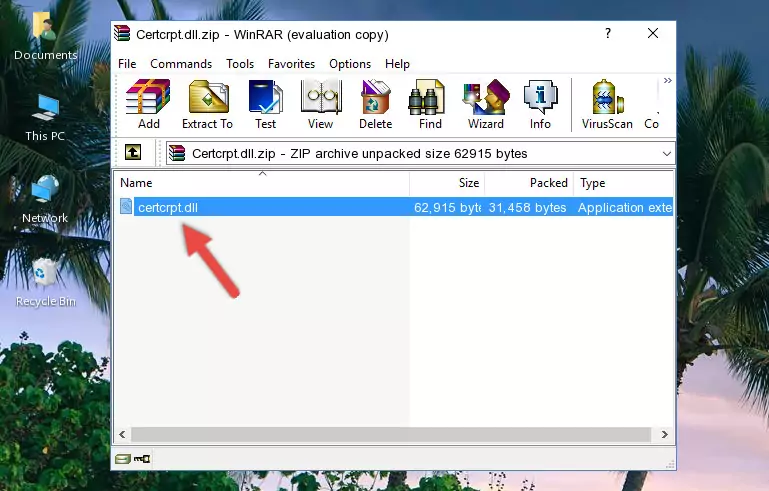Click the certcrpt.dll file icon
The image size is (769, 491).
[x=126, y=207]
